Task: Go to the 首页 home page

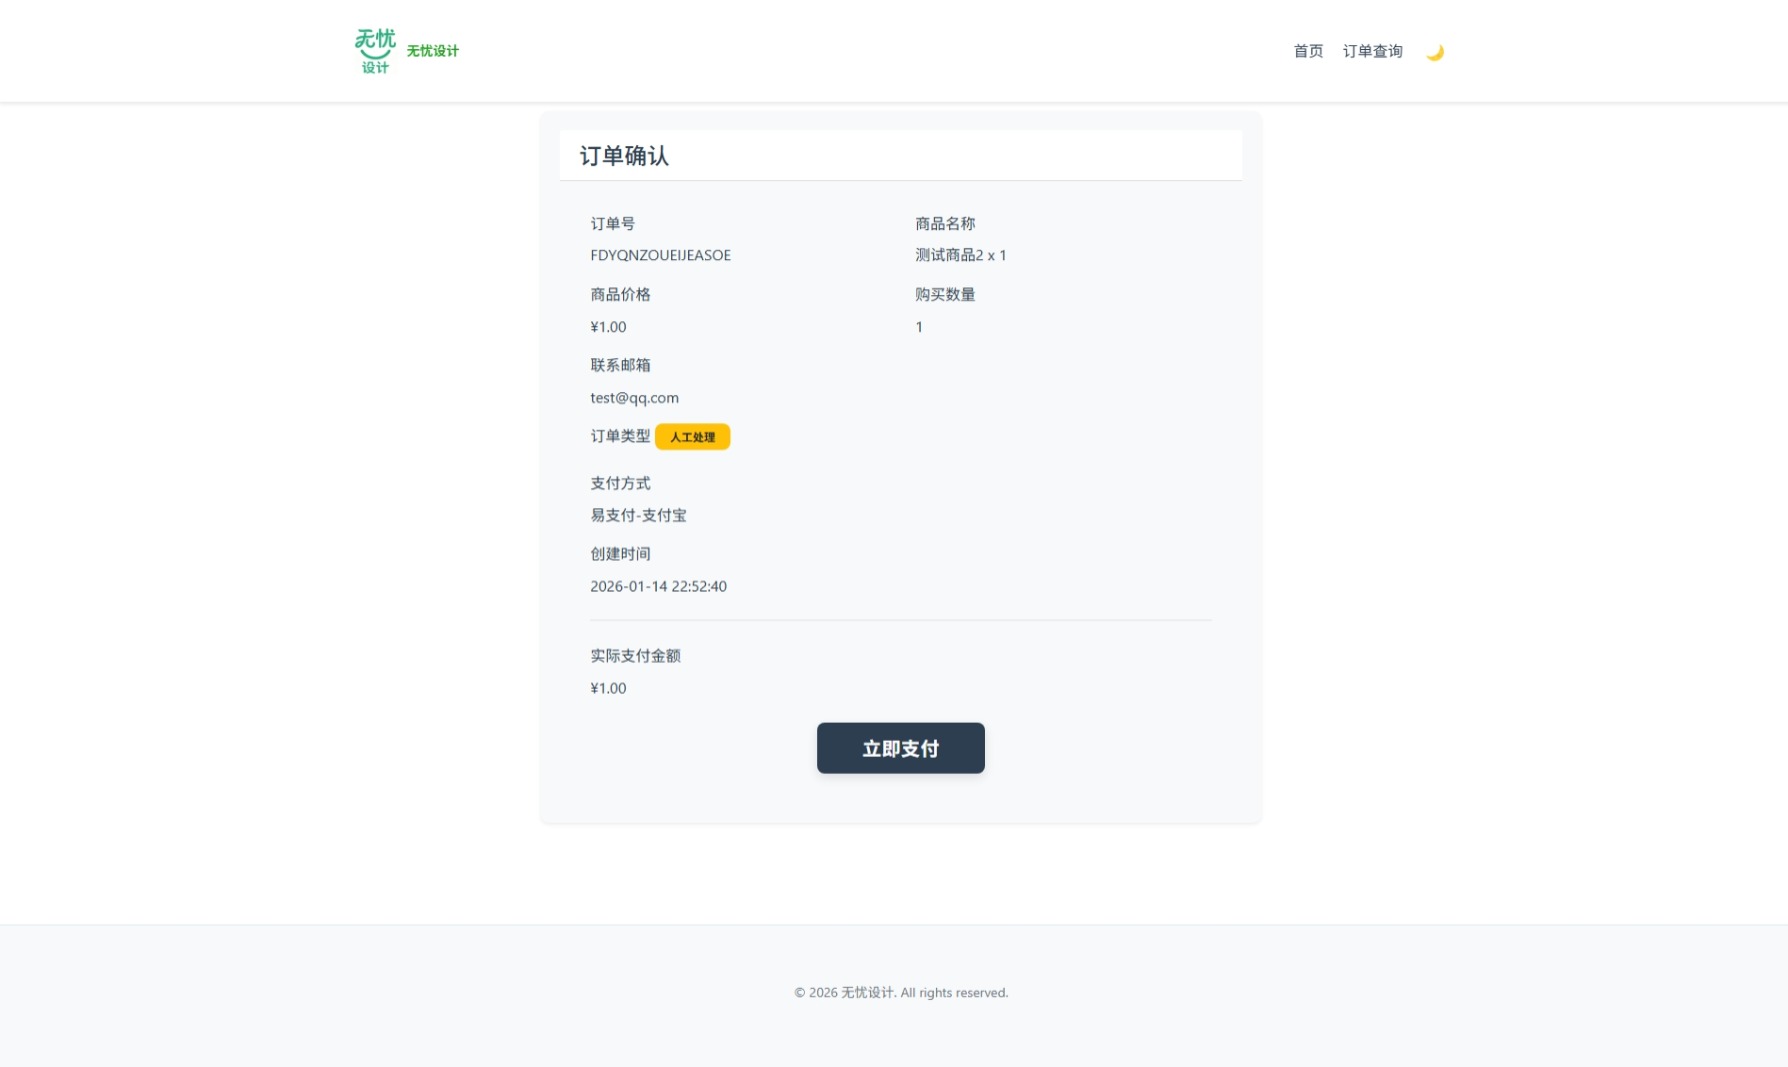Action: pyautogui.click(x=1308, y=51)
